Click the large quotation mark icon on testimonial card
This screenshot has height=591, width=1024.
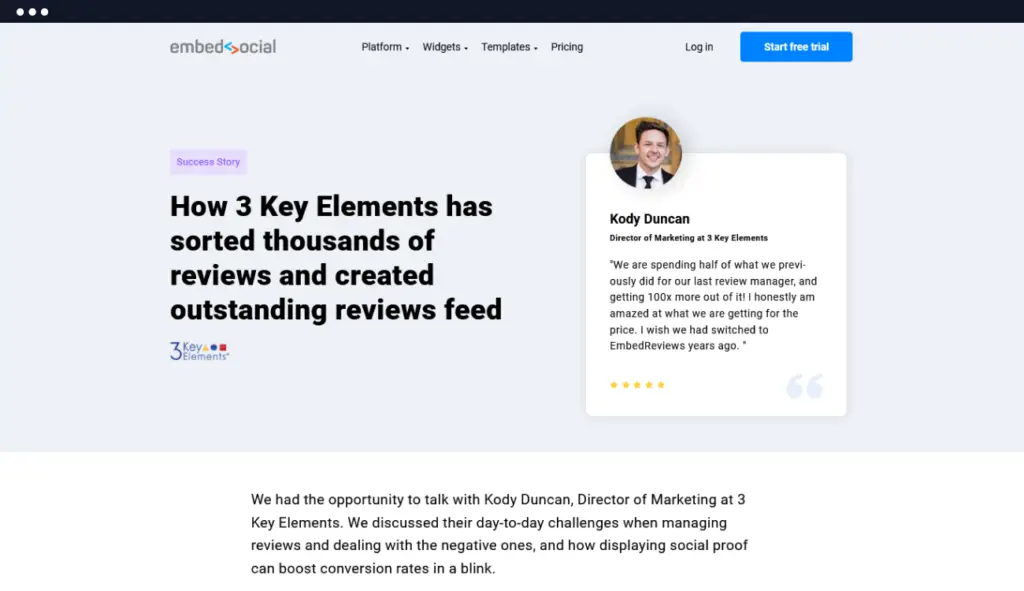tap(806, 385)
